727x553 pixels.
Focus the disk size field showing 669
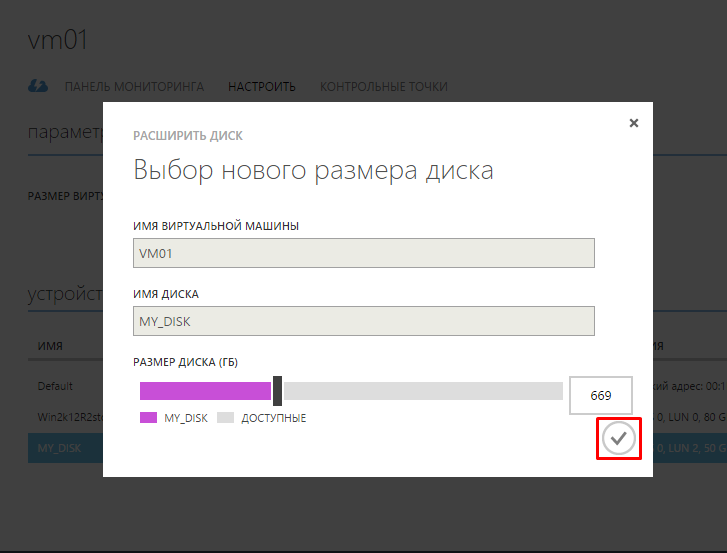601,396
